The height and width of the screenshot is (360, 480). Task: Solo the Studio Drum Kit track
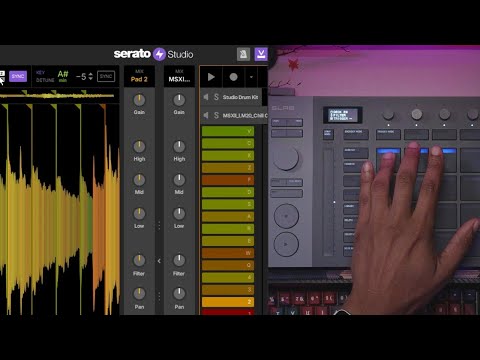[216, 97]
